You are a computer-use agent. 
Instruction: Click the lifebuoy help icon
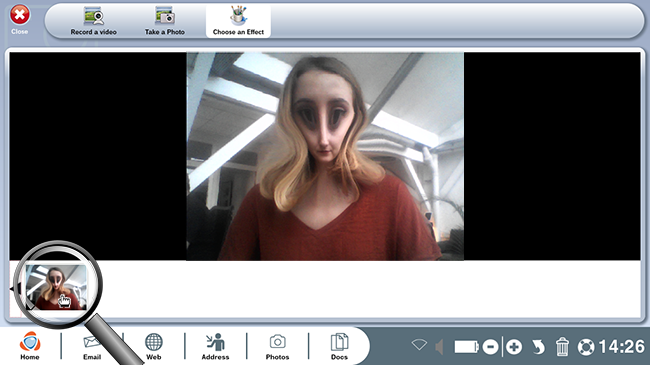(x=586, y=347)
